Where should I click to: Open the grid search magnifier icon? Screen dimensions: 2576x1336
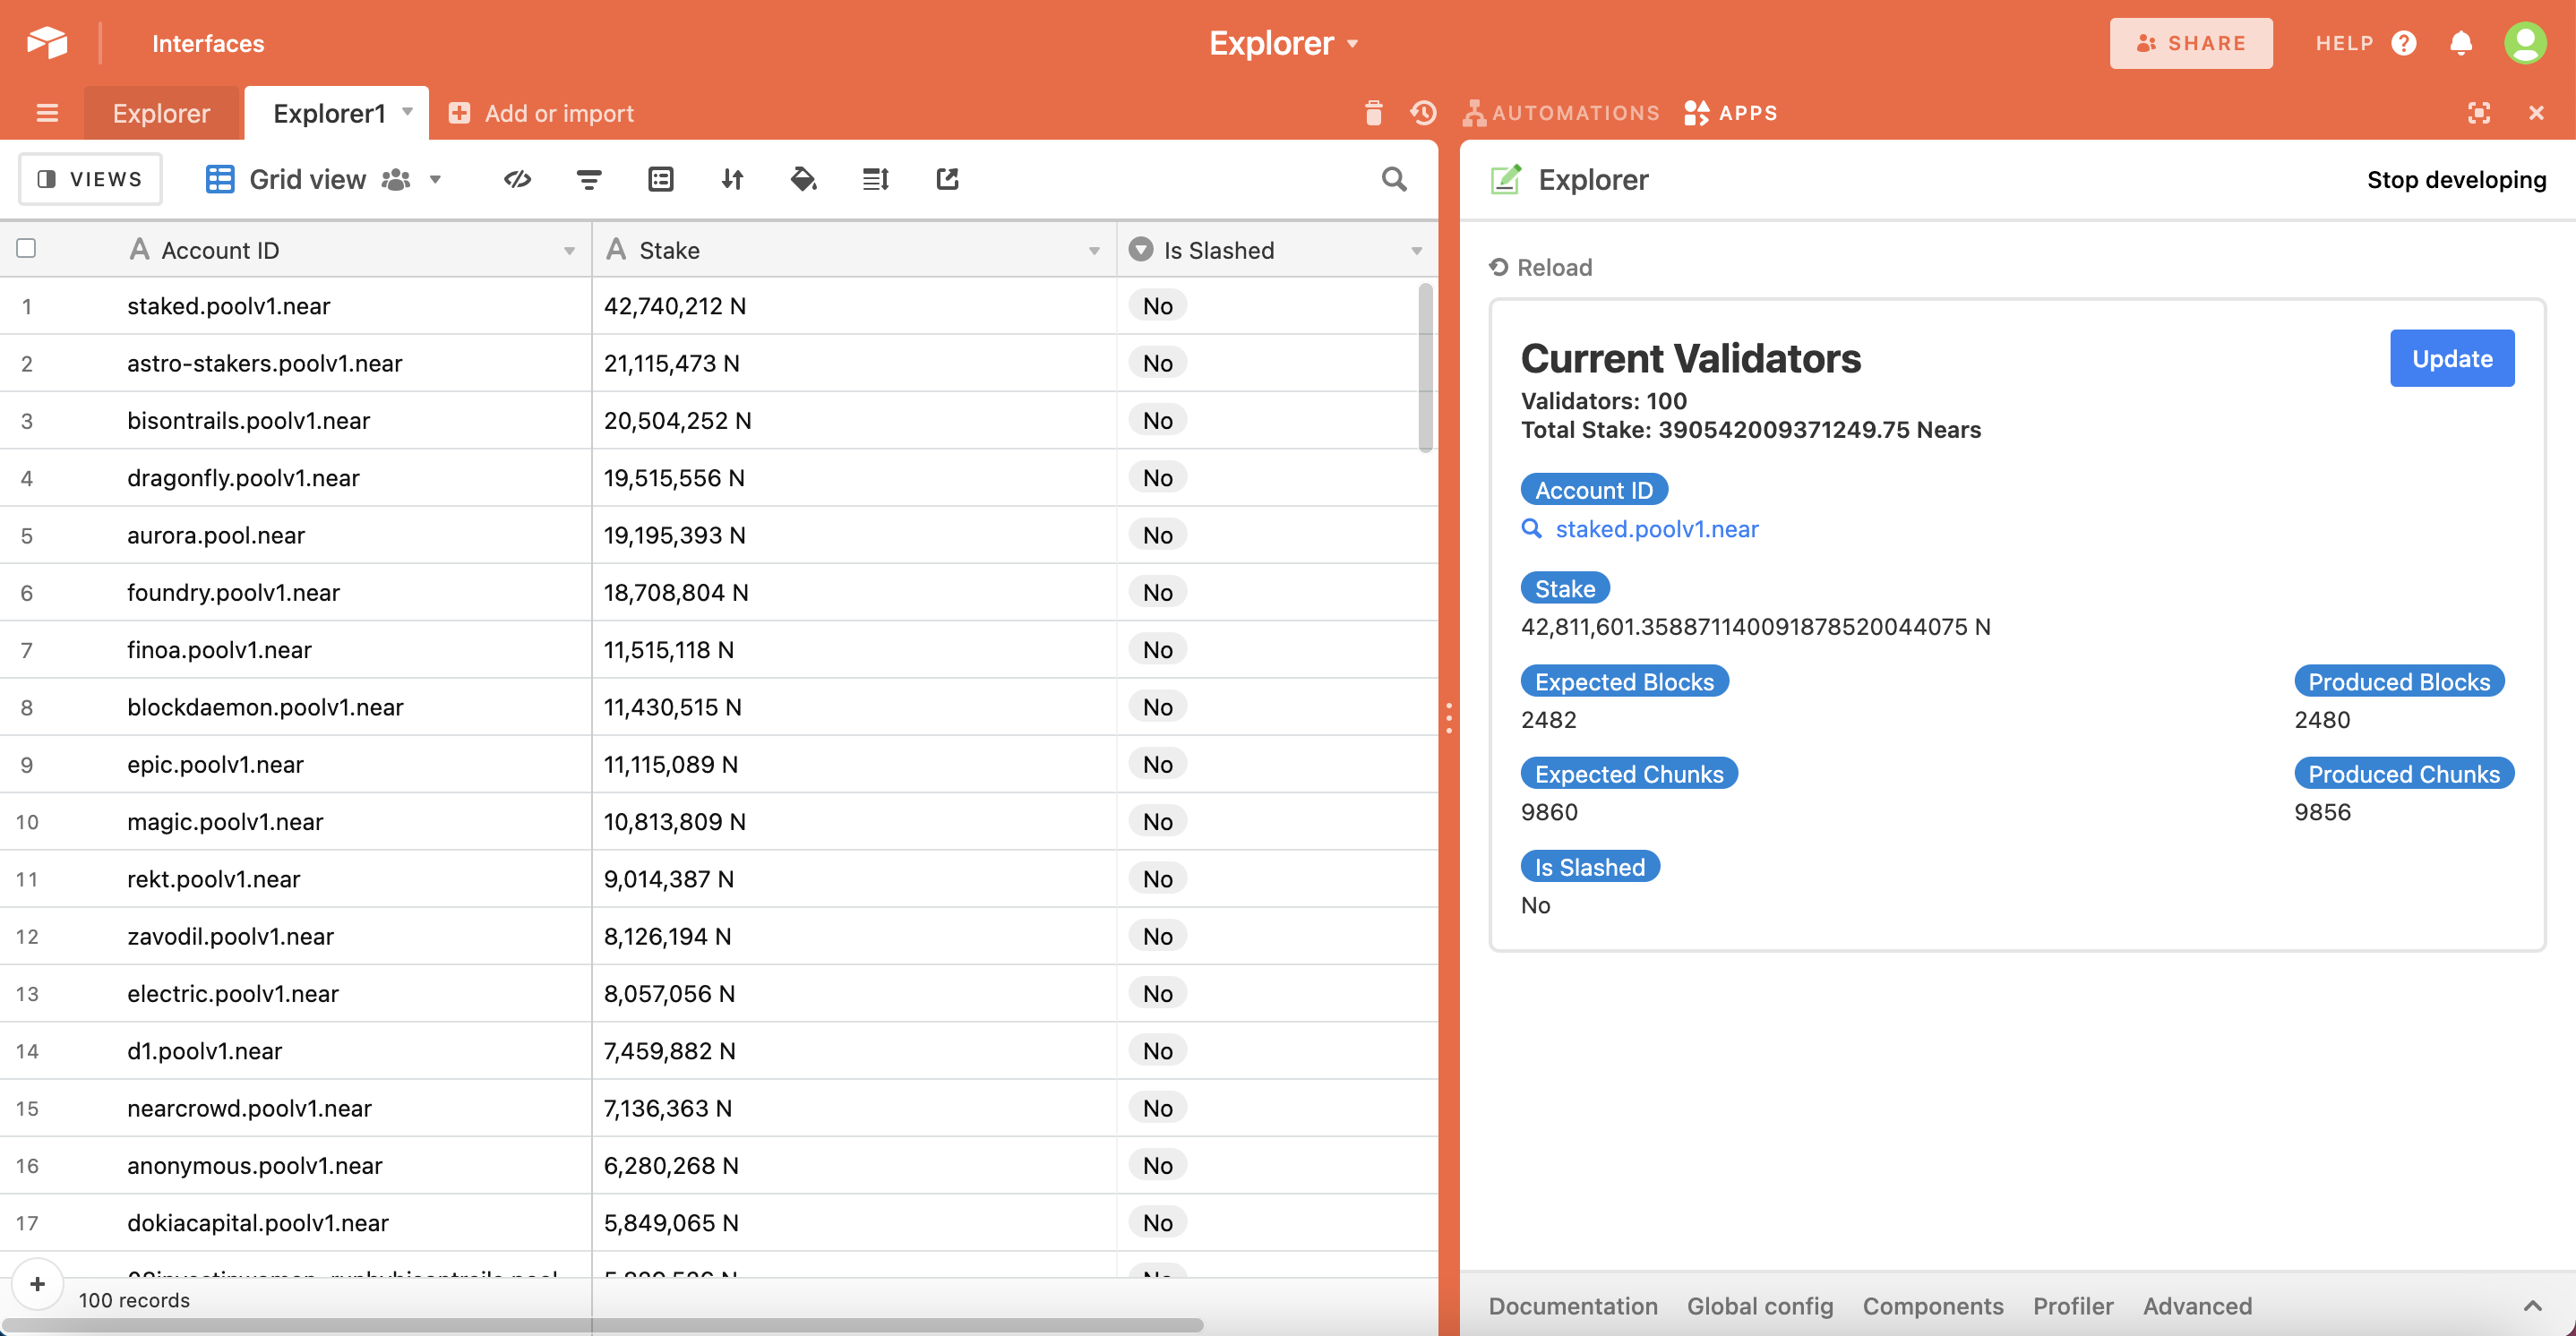[x=1393, y=179]
